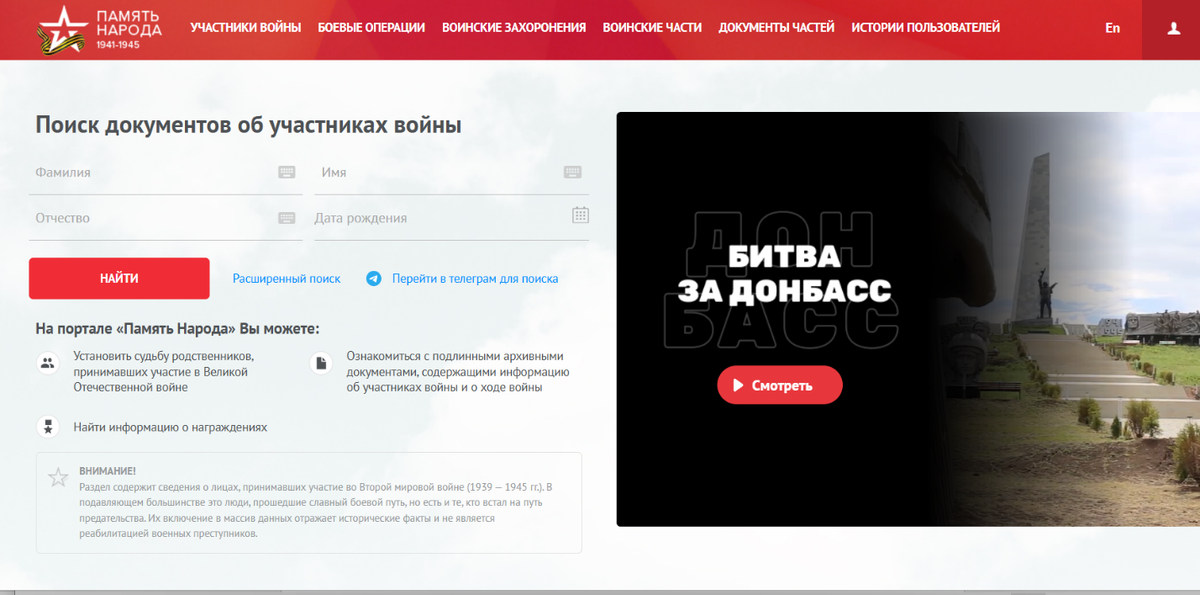Click the Битва за Донбасс banner title
Image resolution: width=1200 pixels, height=595 pixels.
tap(784, 273)
